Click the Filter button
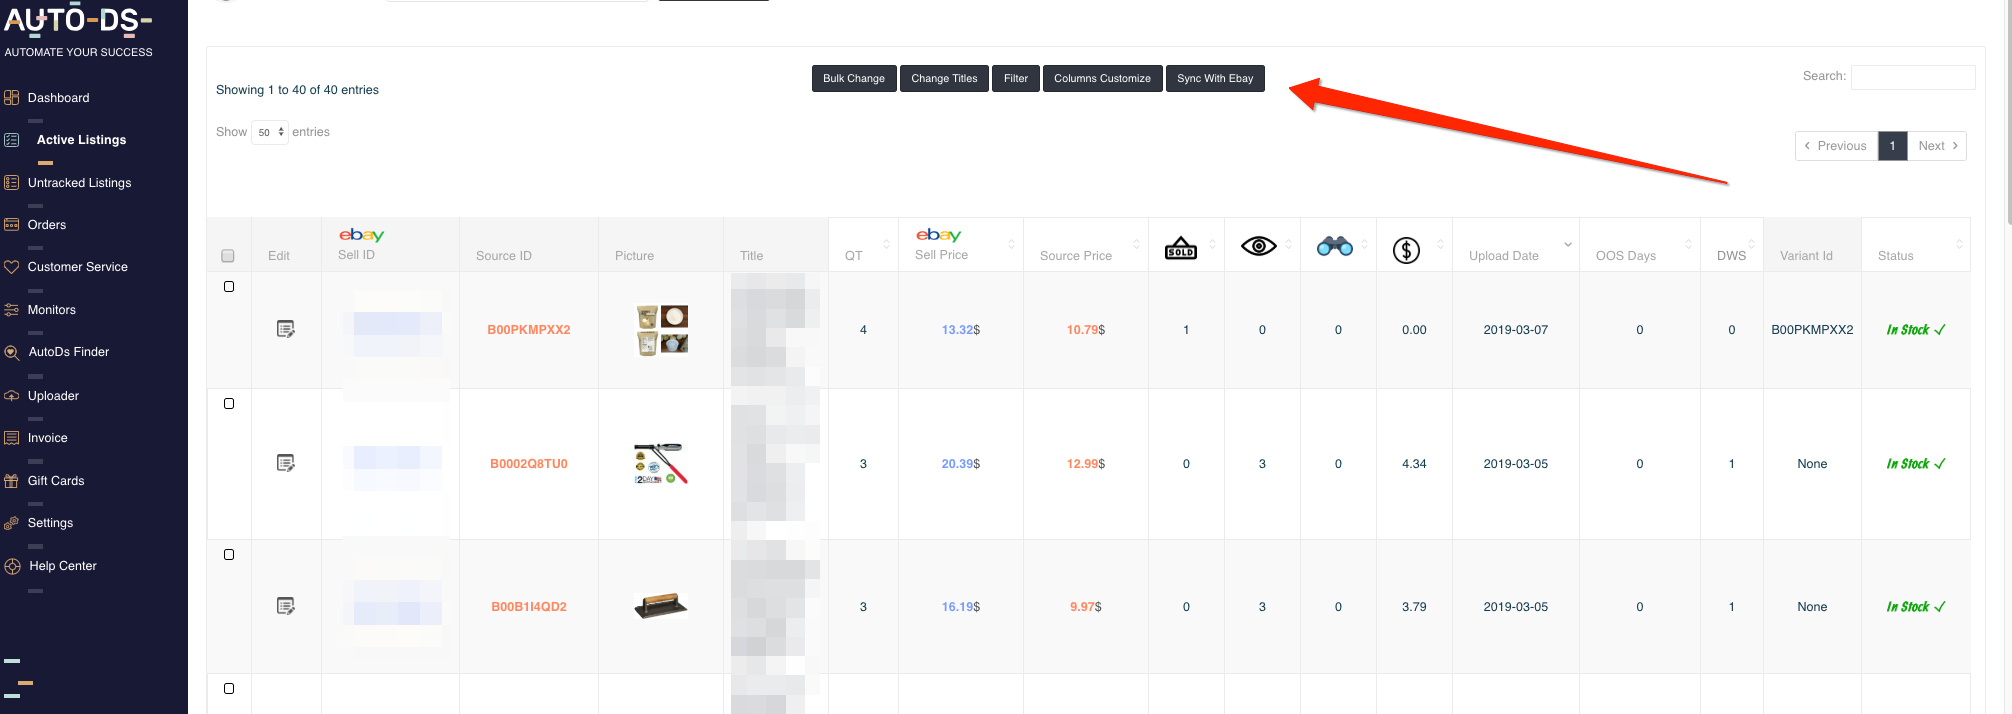This screenshot has width=2012, height=714. click(x=1016, y=78)
